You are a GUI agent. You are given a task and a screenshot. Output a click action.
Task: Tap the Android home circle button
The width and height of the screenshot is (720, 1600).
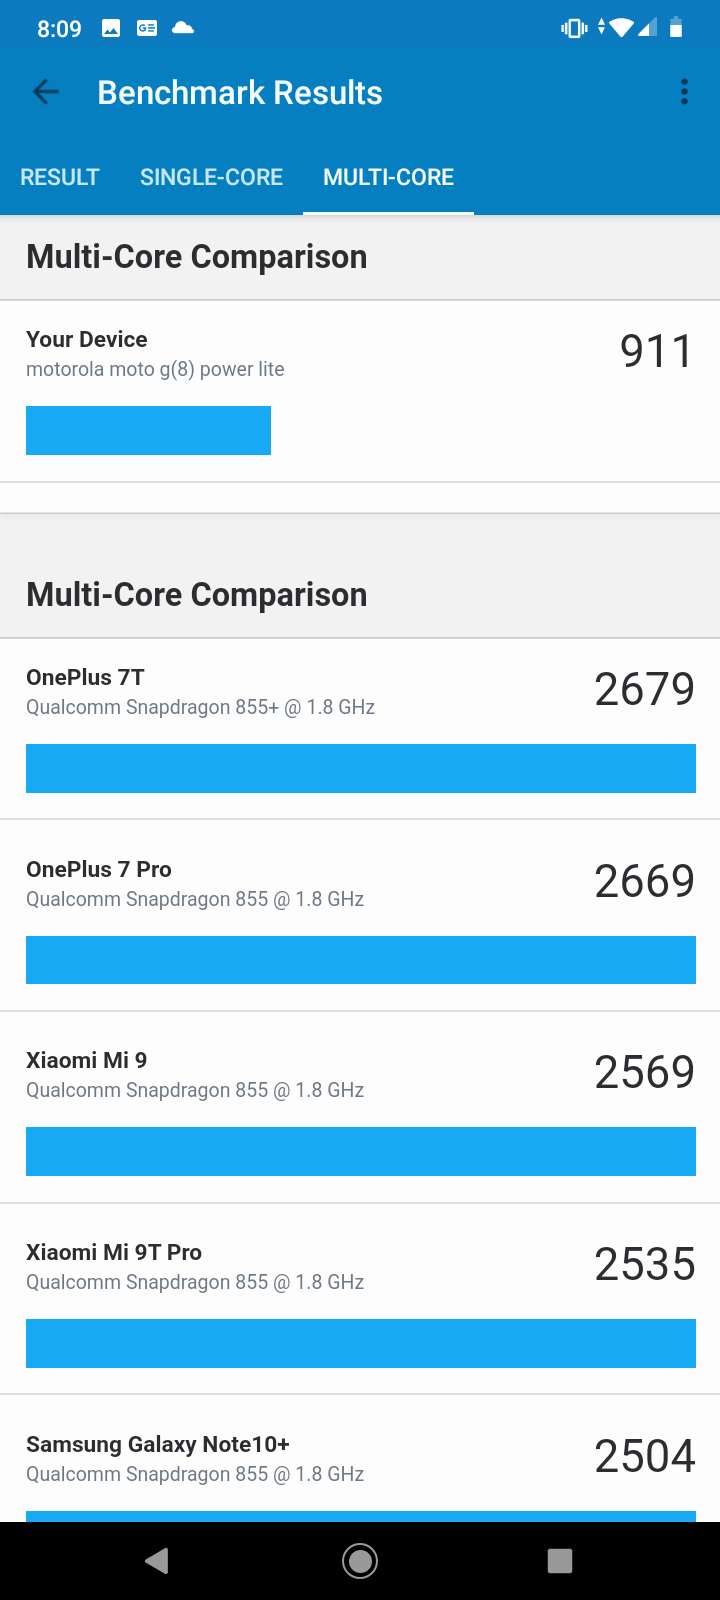pos(360,1561)
